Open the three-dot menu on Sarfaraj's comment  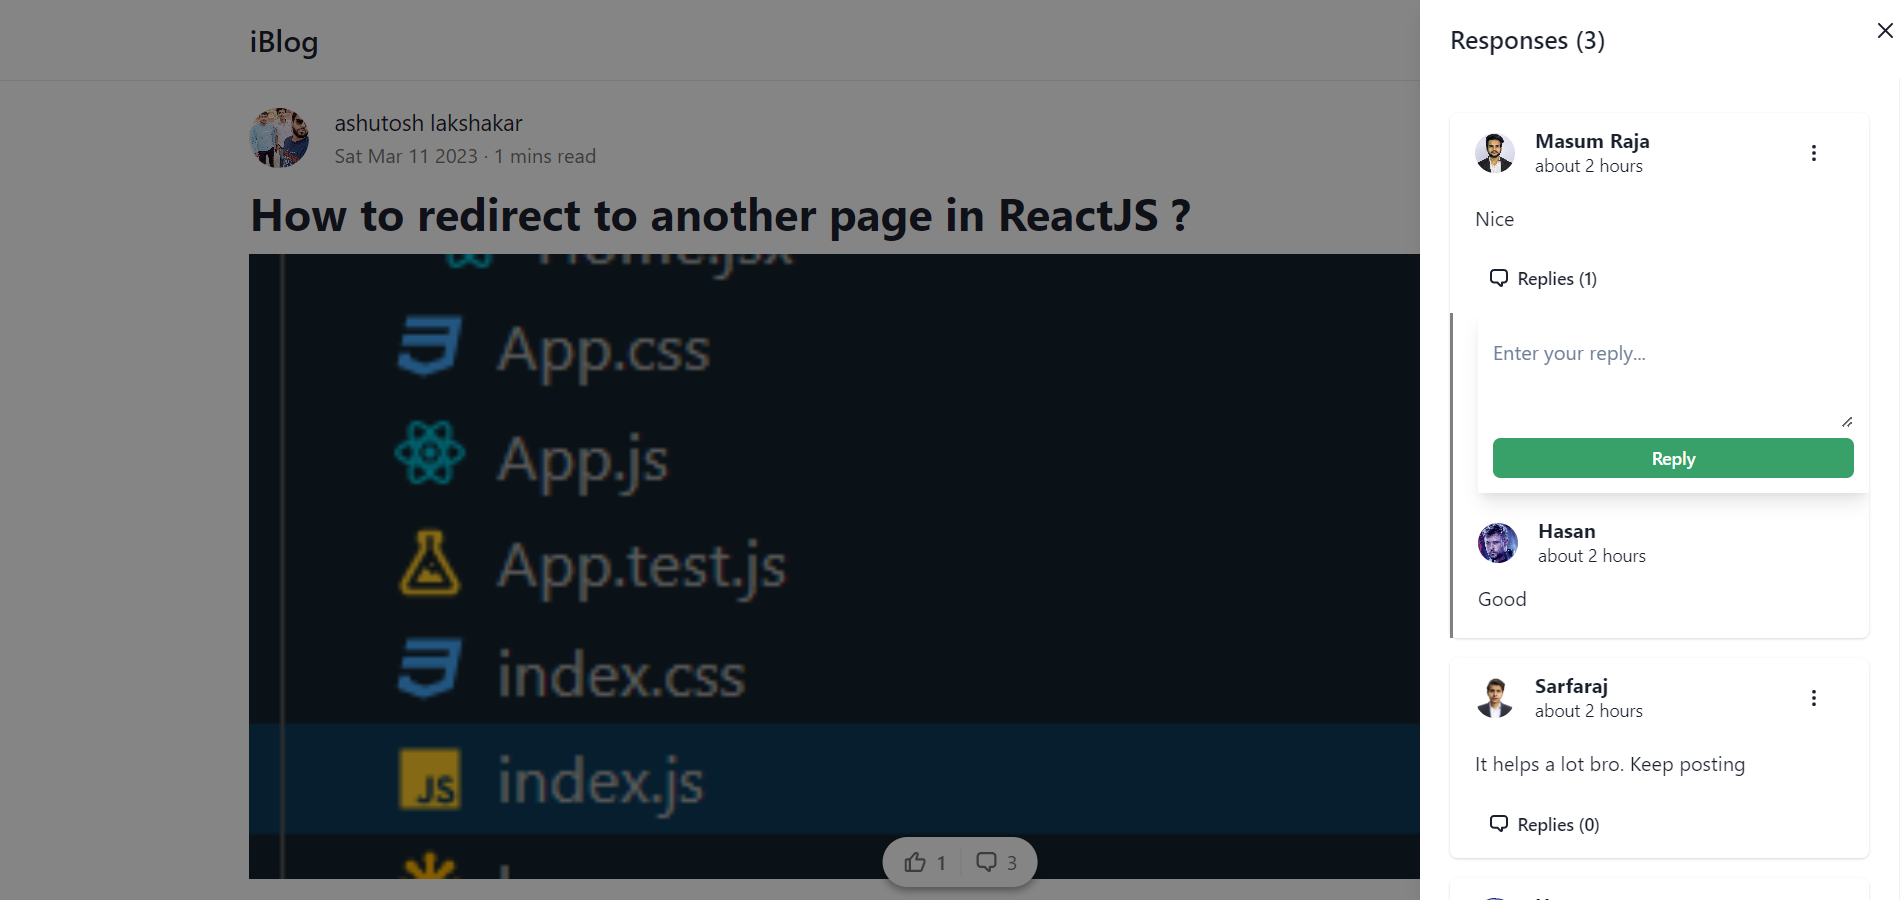tap(1814, 698)
